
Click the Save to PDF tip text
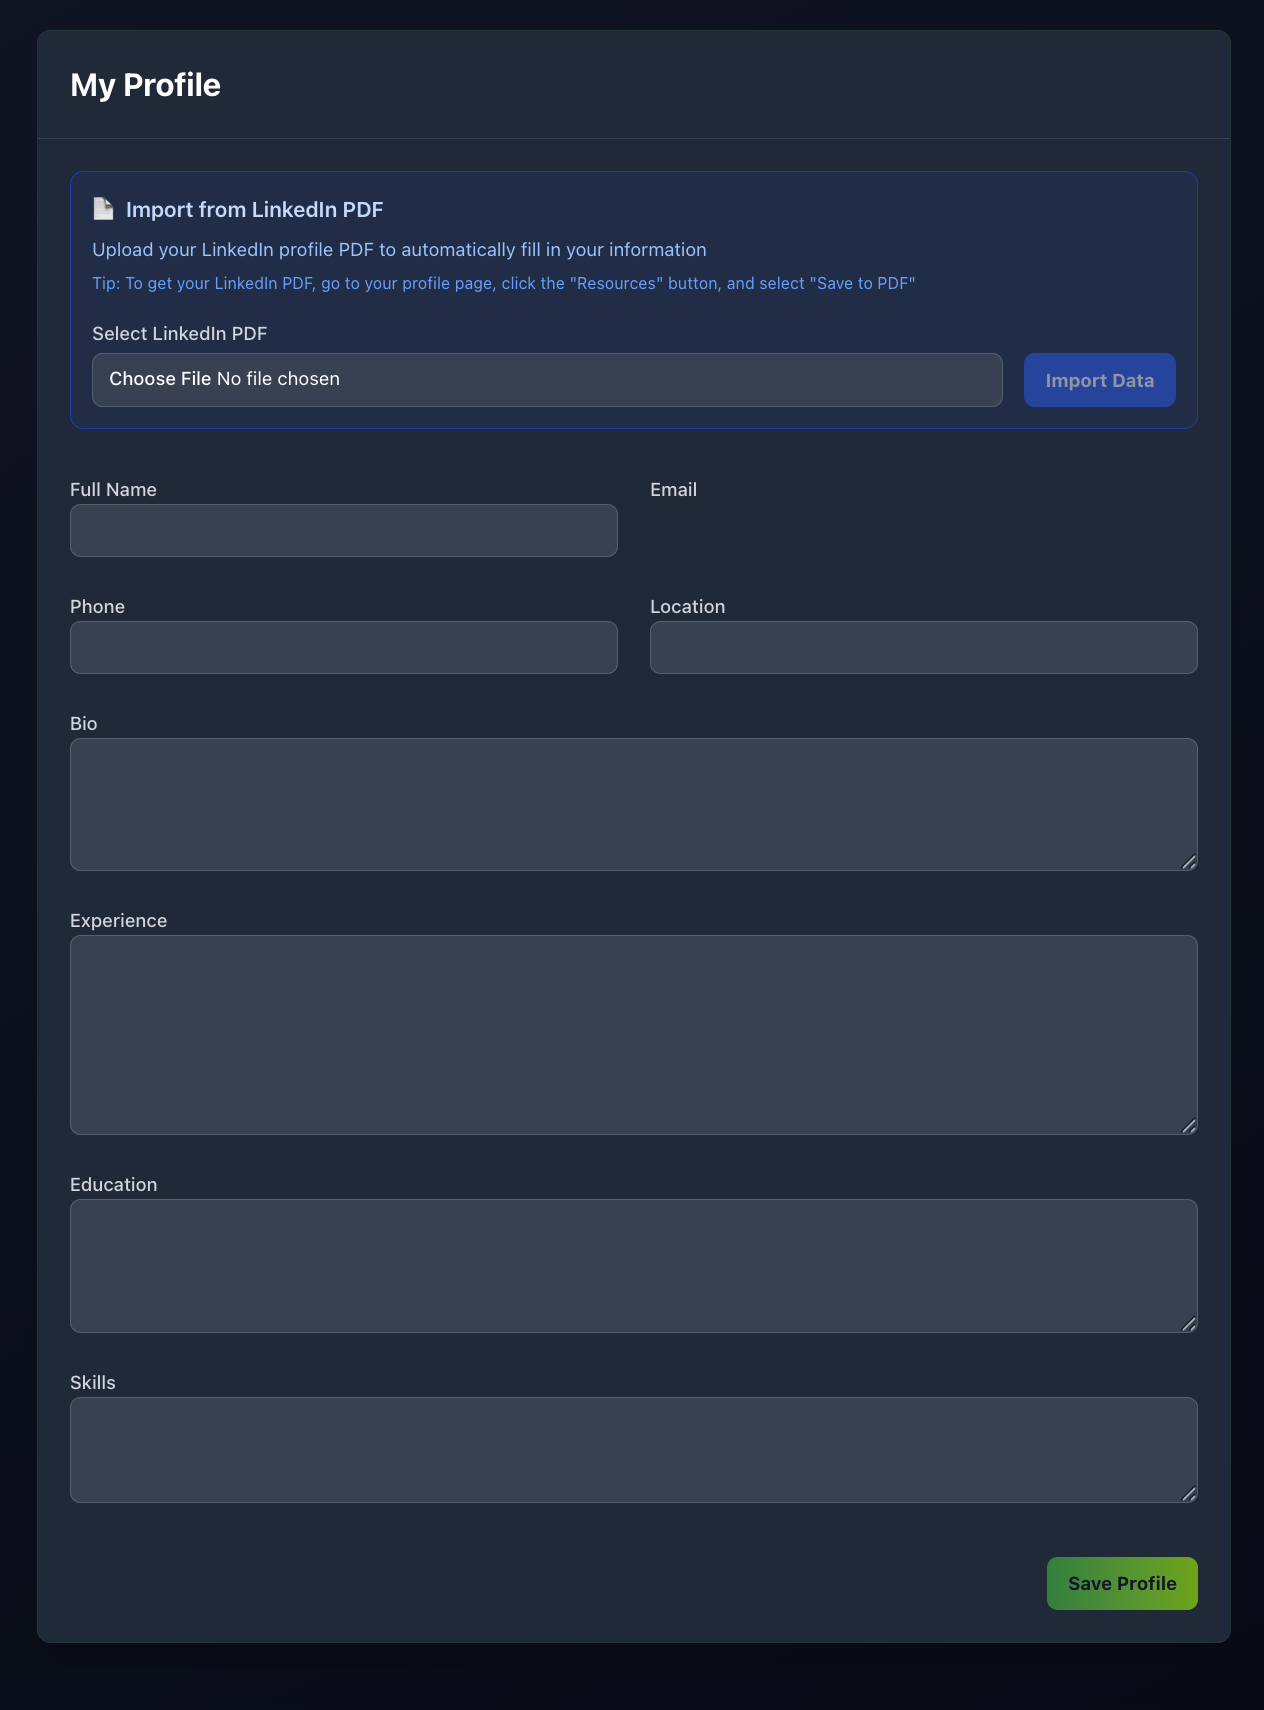point(503,284)
